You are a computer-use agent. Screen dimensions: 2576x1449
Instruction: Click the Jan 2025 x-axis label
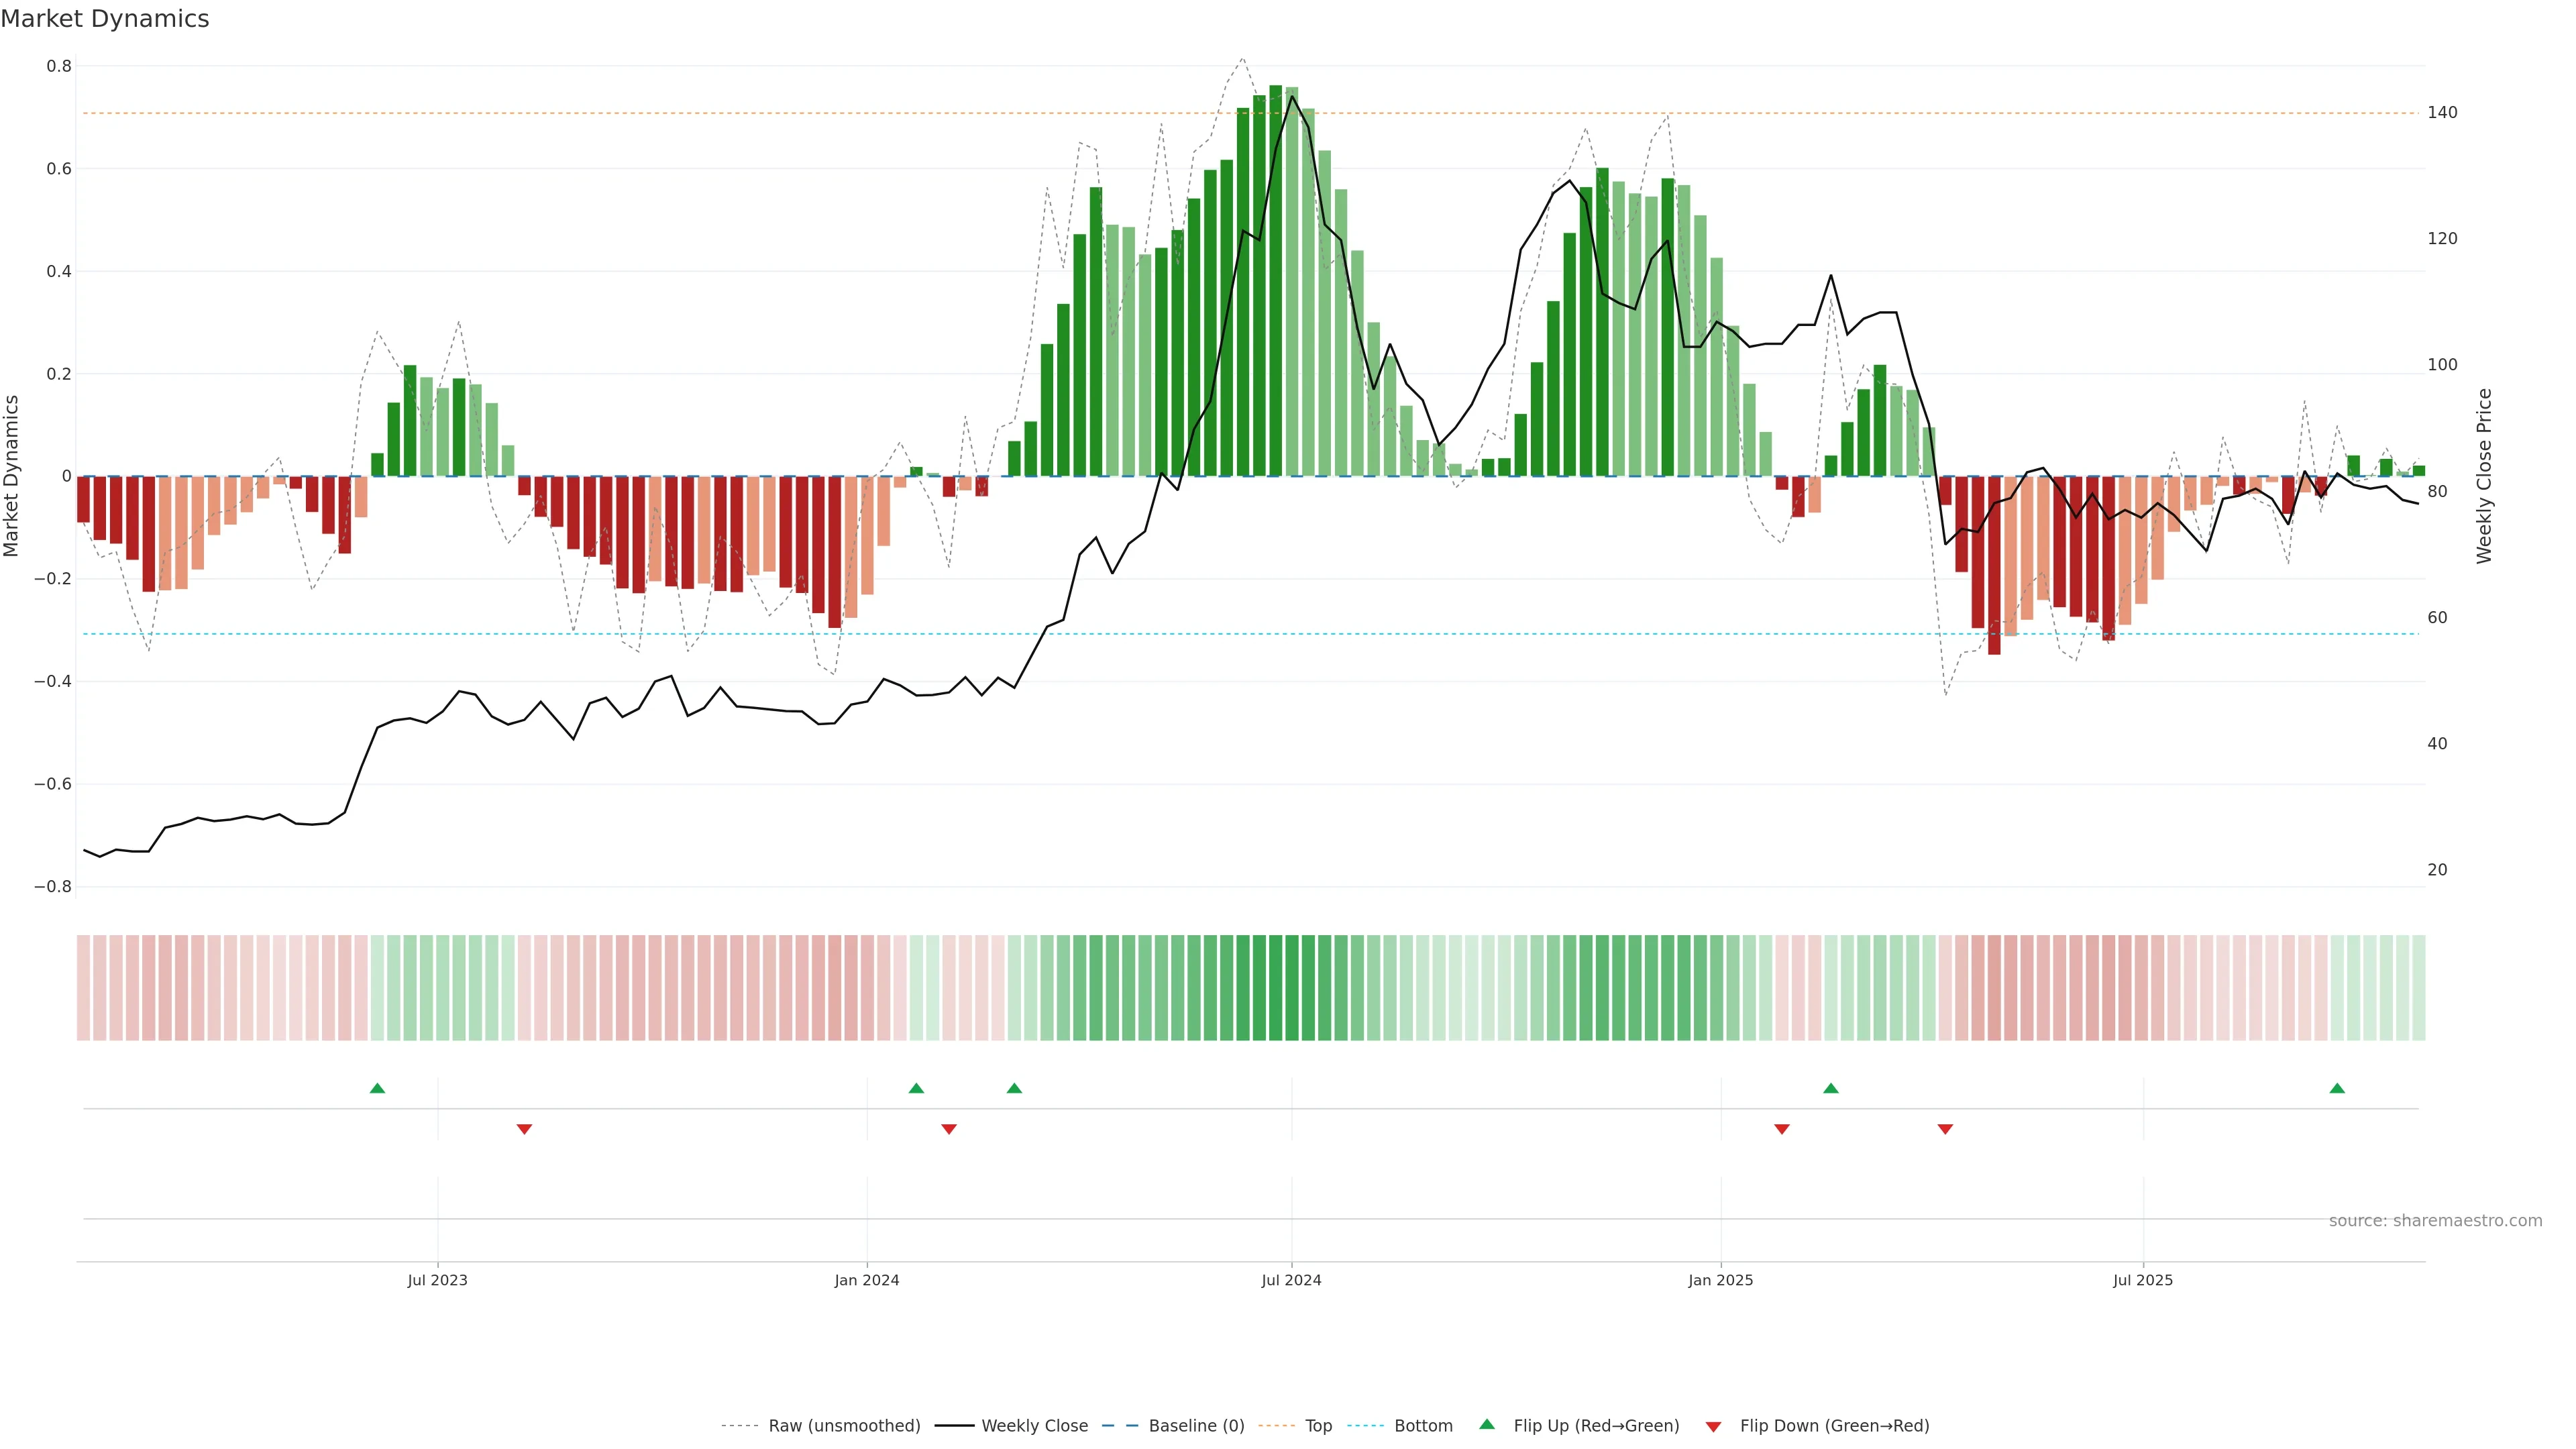point(1720,1280)
